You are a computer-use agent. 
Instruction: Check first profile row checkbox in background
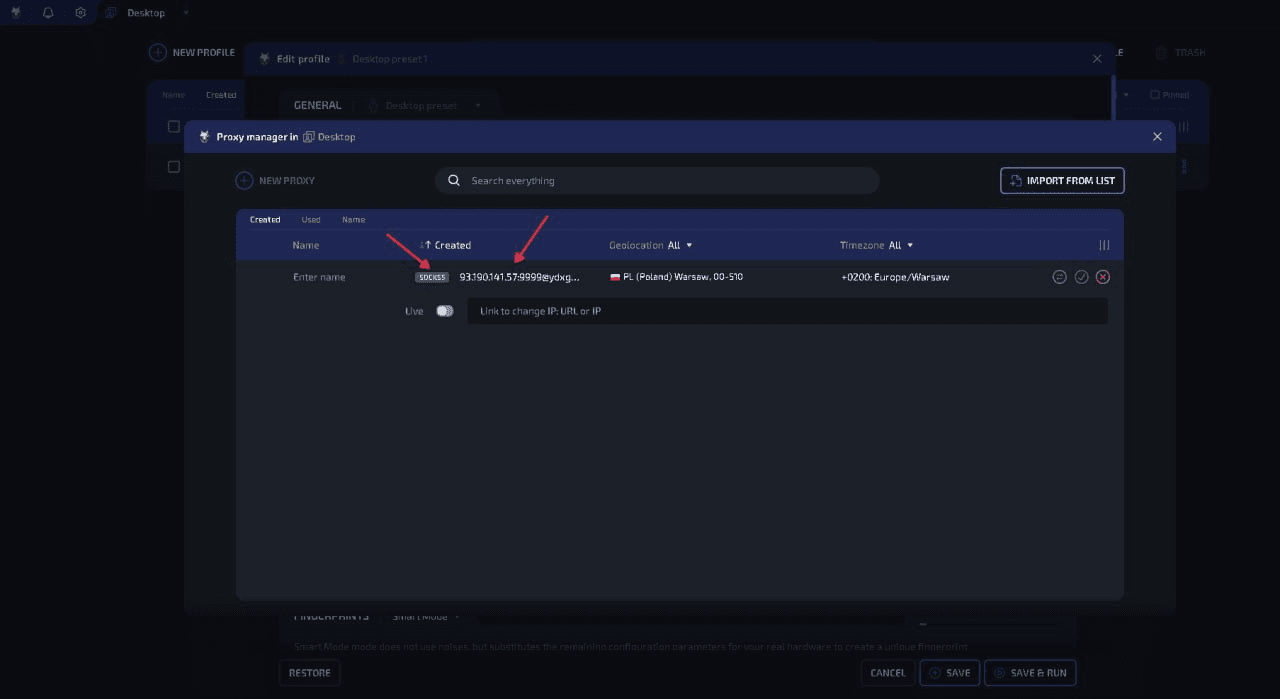point(173,127)
